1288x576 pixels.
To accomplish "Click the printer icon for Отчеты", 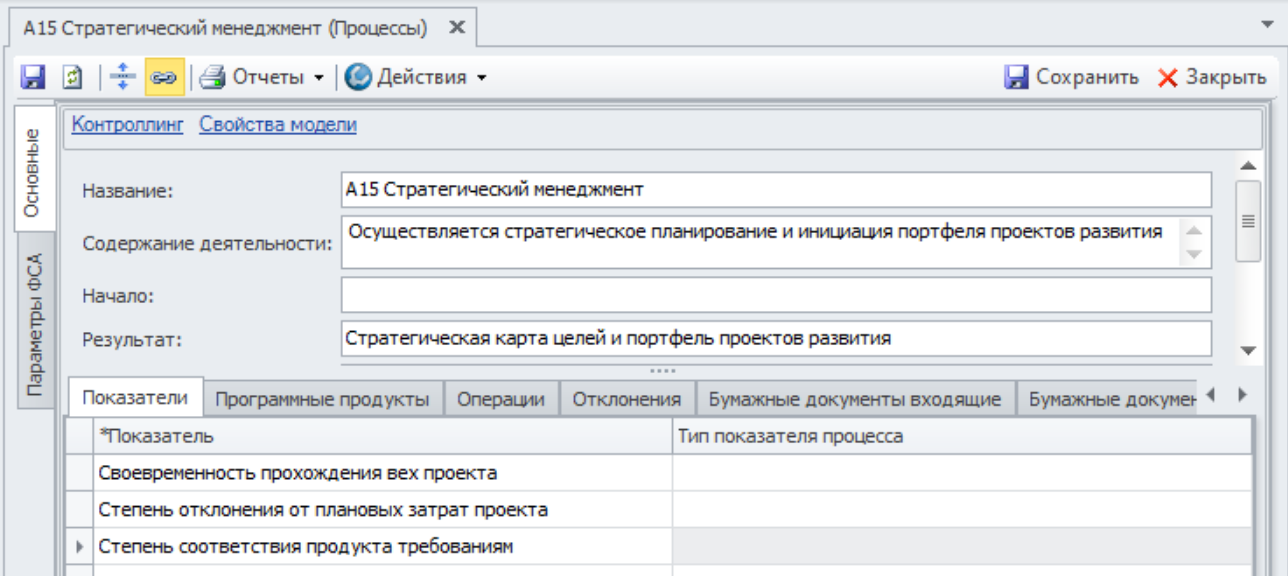I will [x=212, y=77].
